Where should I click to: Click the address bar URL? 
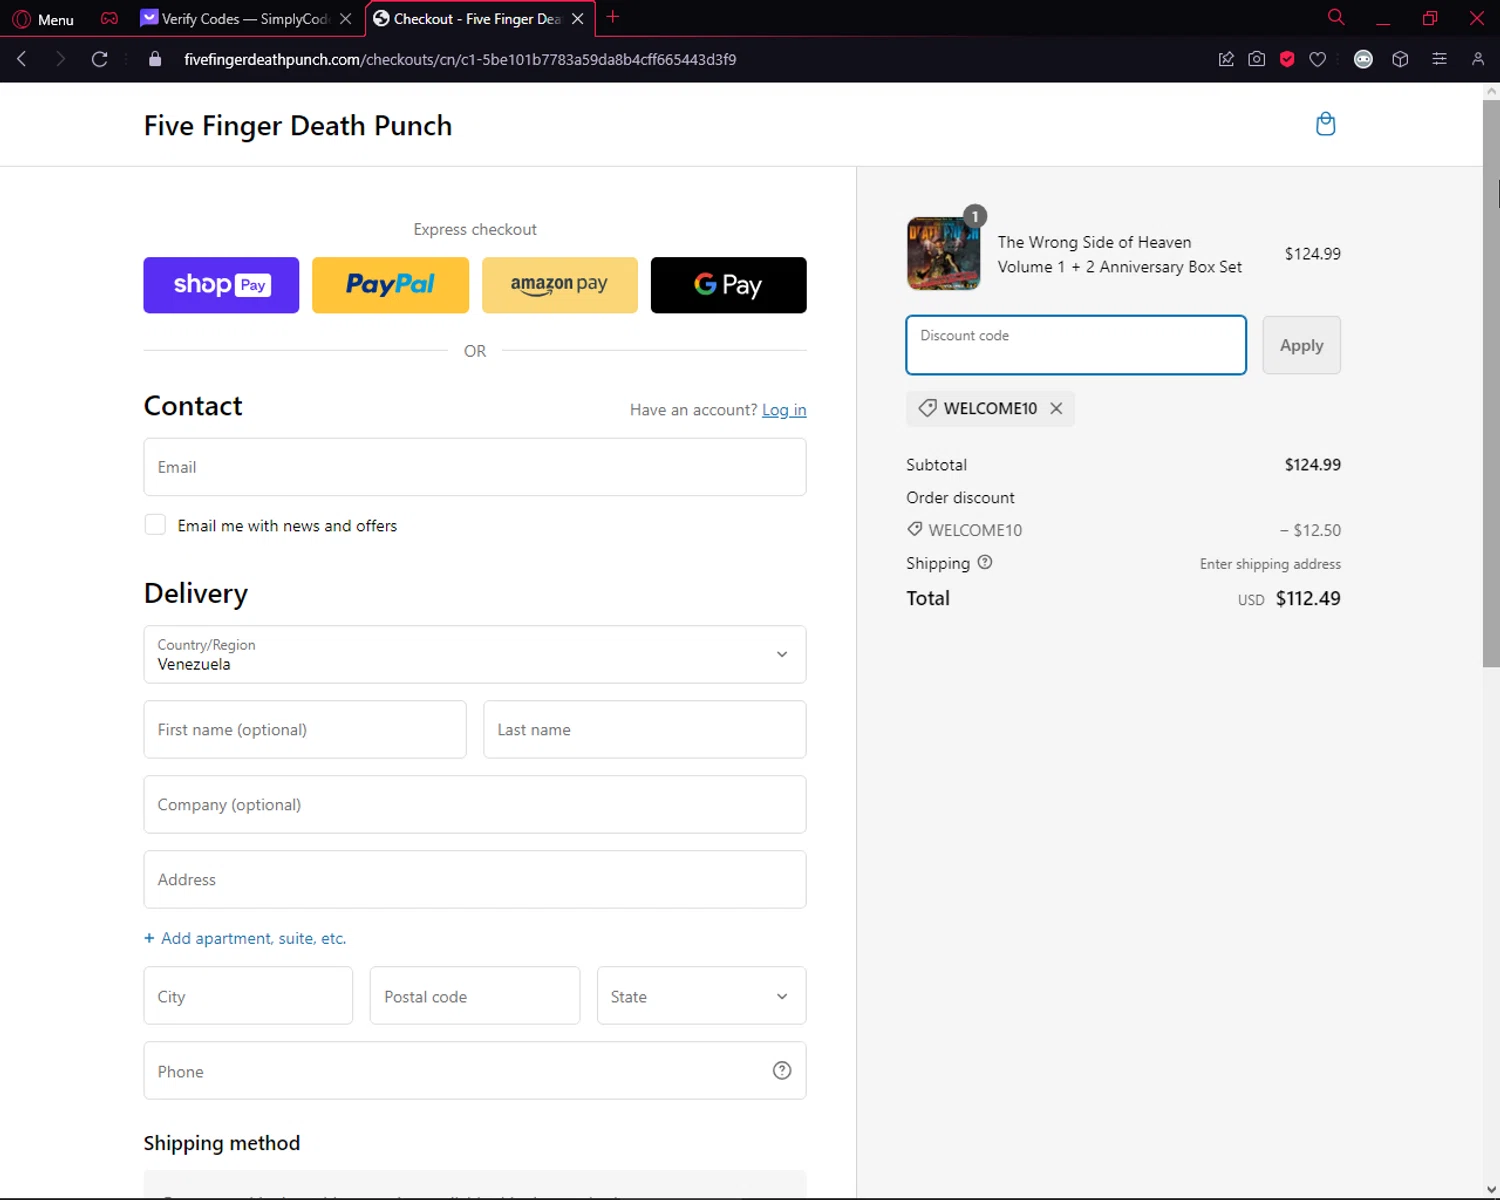coord(460,59)
